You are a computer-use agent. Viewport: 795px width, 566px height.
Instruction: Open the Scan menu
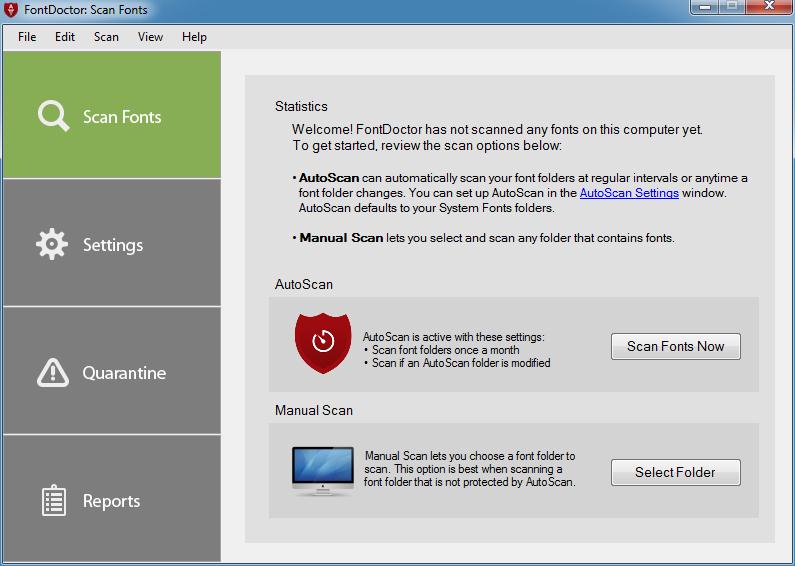pos(106,37)
